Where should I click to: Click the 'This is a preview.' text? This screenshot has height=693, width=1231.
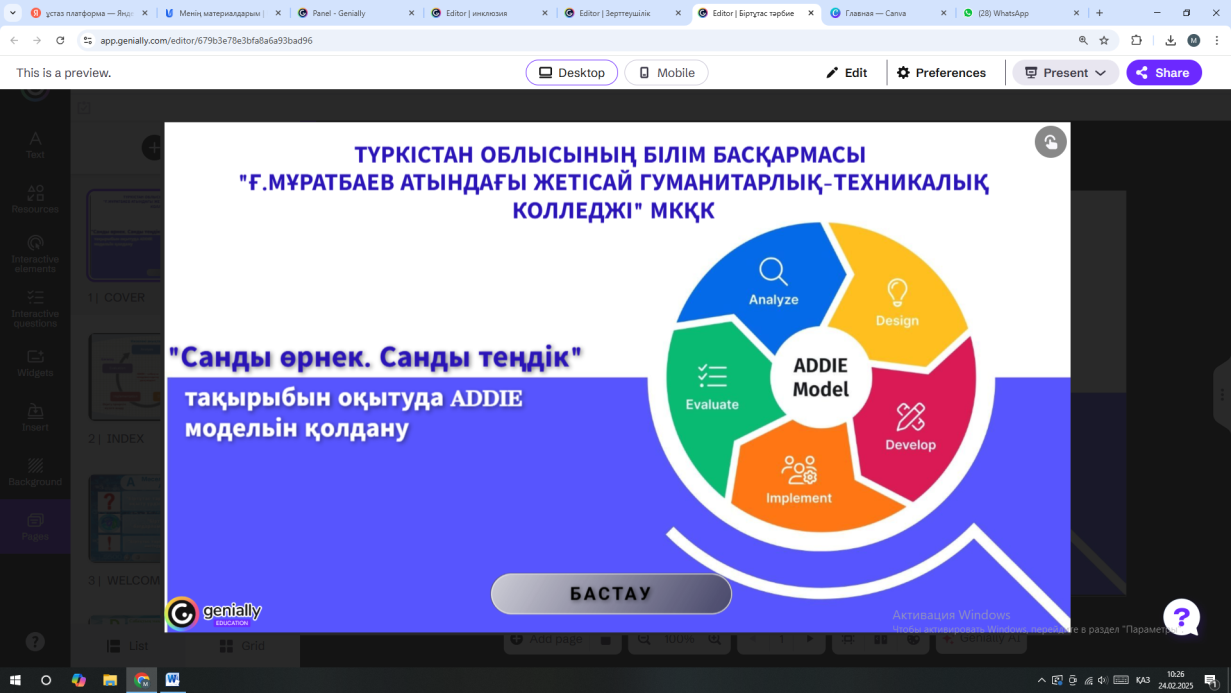(63, 73)
